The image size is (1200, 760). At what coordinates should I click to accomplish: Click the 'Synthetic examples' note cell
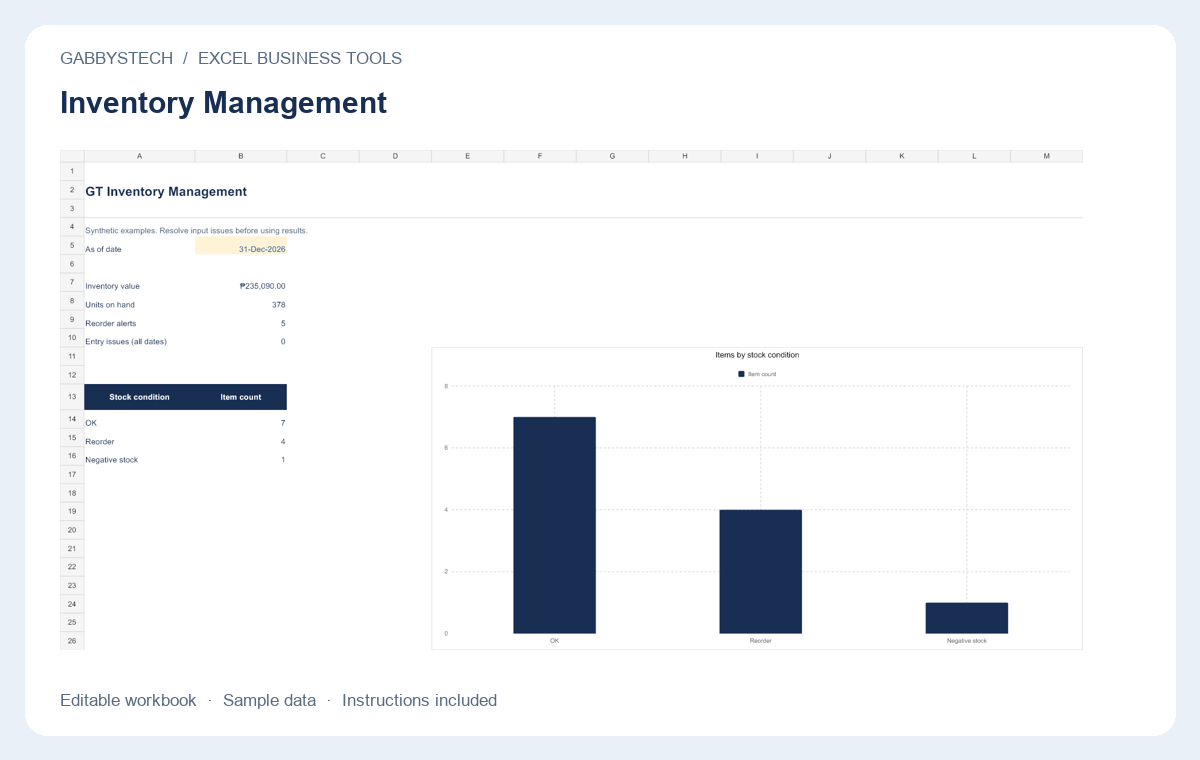pos(197,230)
